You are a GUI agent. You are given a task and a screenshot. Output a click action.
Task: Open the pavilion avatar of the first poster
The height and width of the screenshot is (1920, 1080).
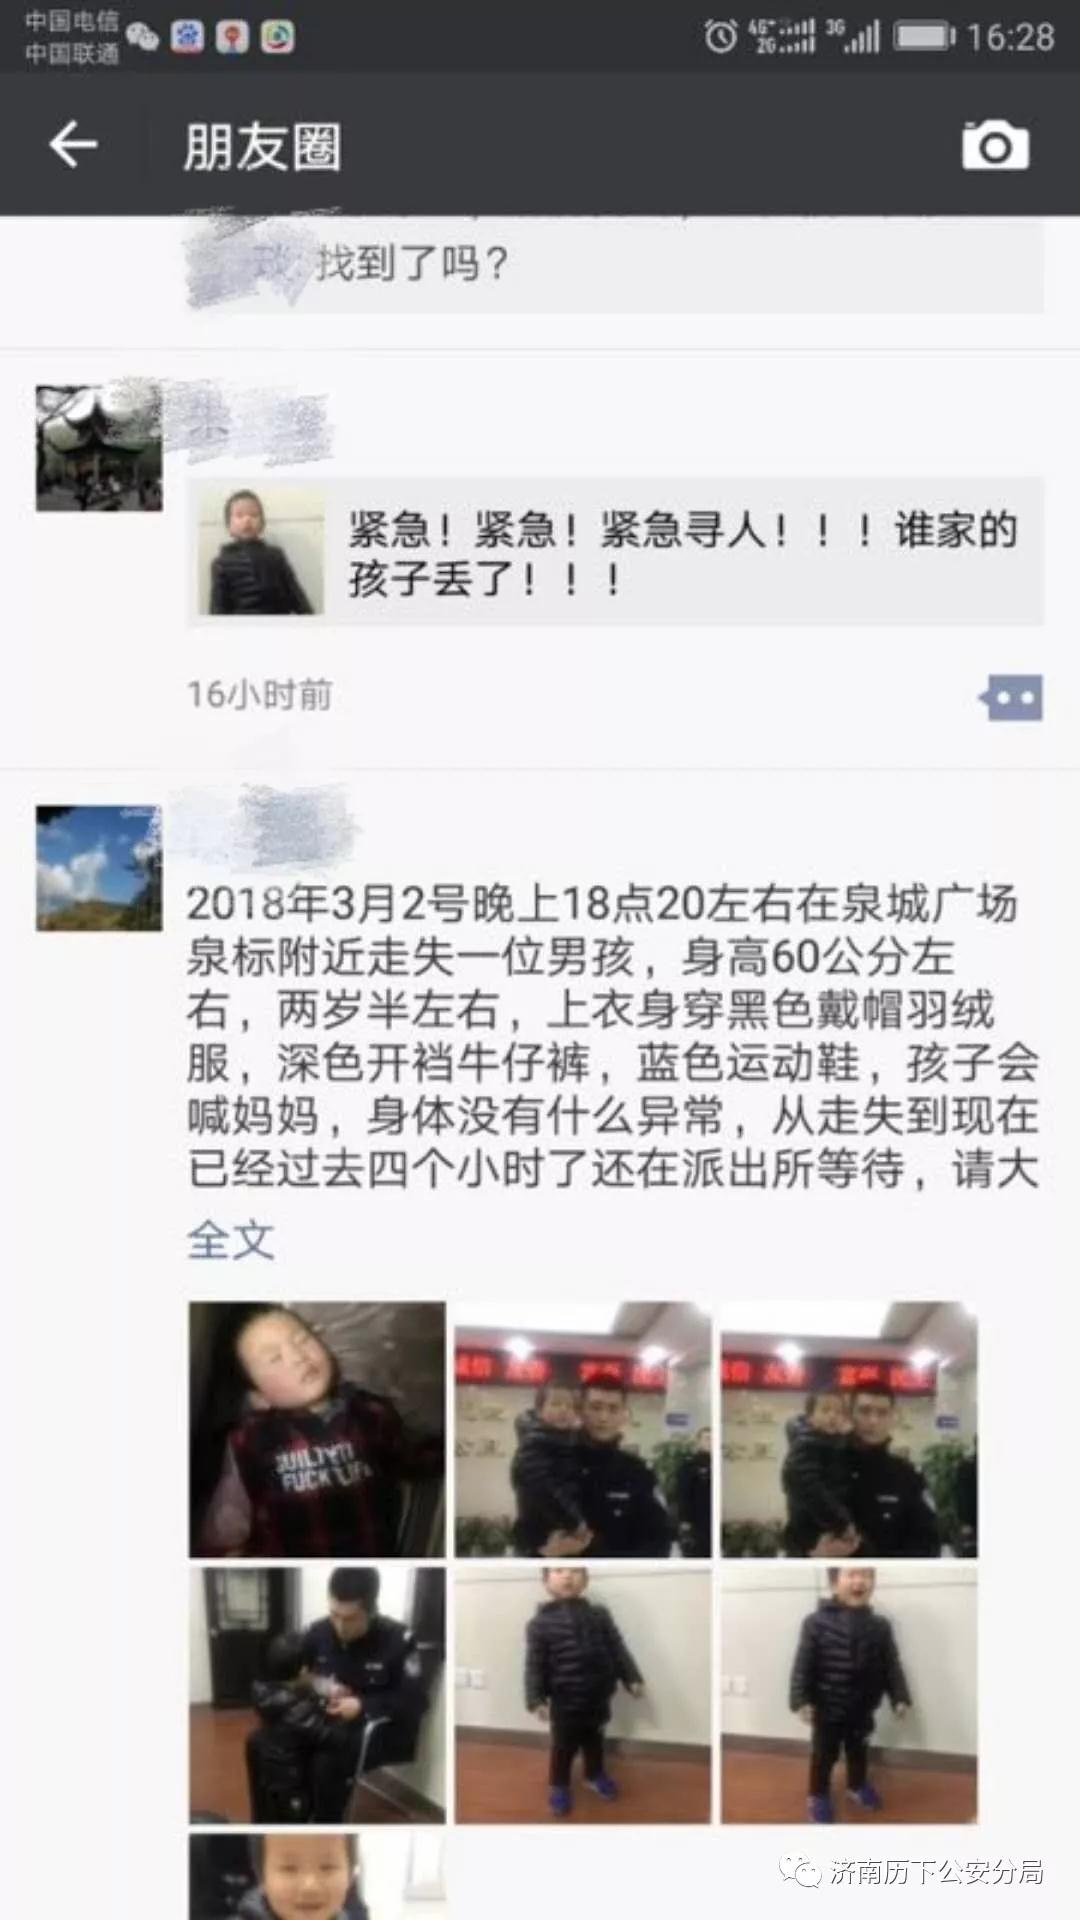(x=99, y=449)
